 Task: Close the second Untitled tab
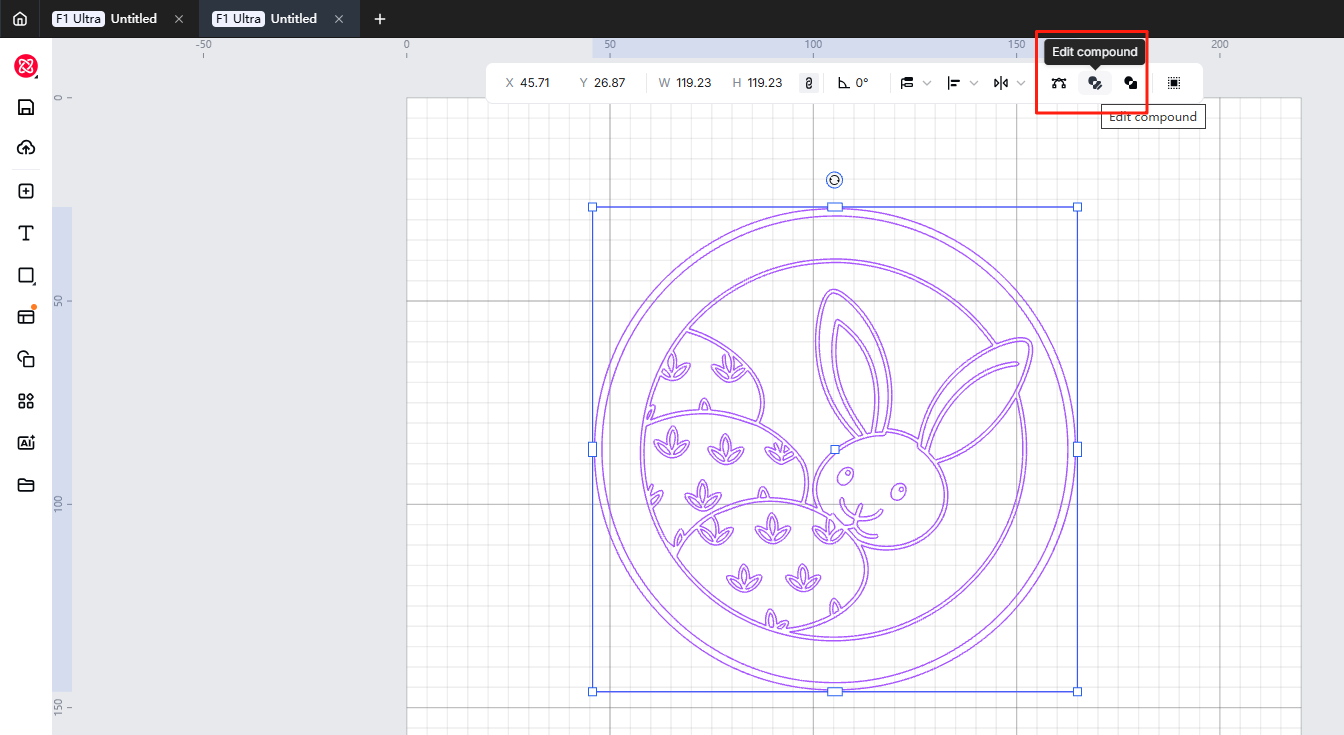(339, 19)
